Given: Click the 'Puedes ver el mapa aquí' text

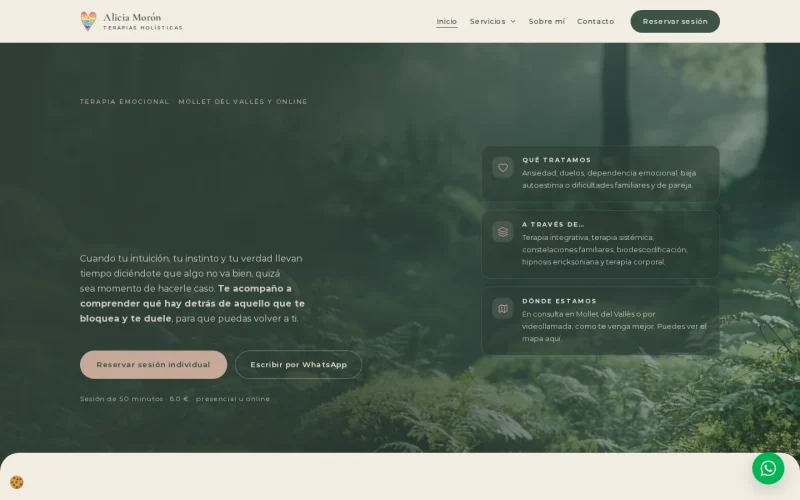Looking at the screenshot, I should point(614,332).
